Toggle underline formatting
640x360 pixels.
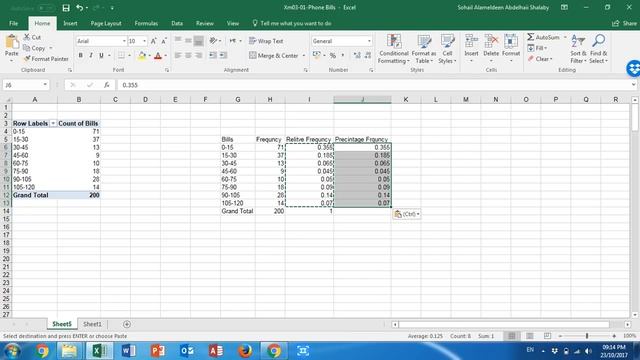[101, 55]
